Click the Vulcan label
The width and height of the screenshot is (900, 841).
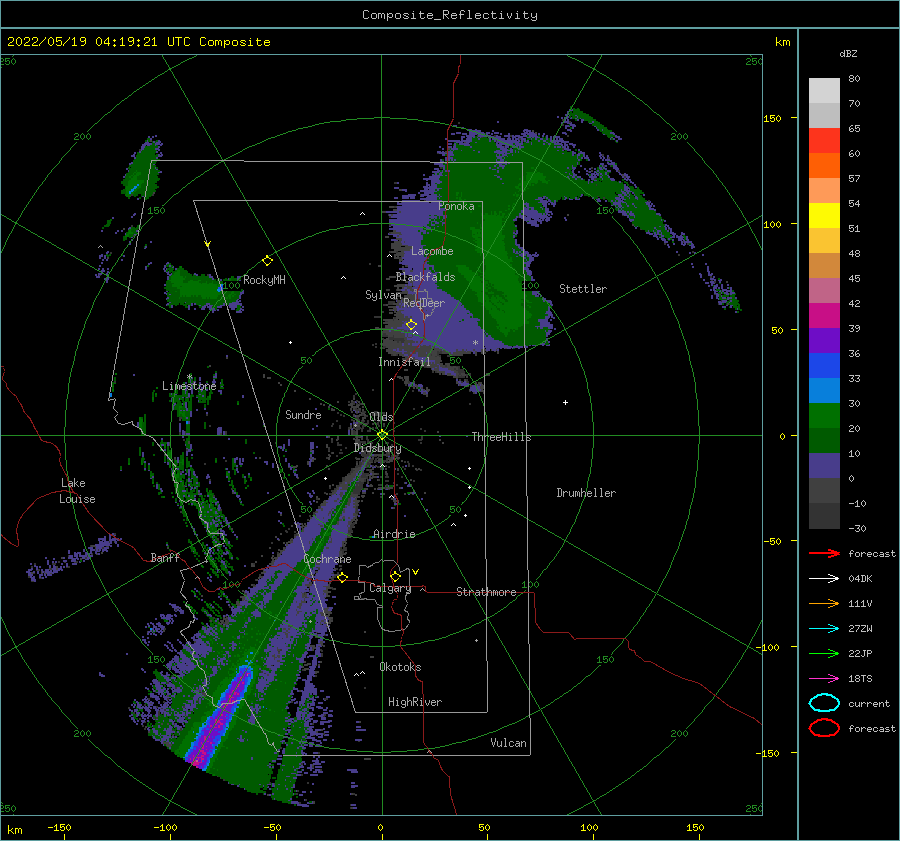point(509,743)
